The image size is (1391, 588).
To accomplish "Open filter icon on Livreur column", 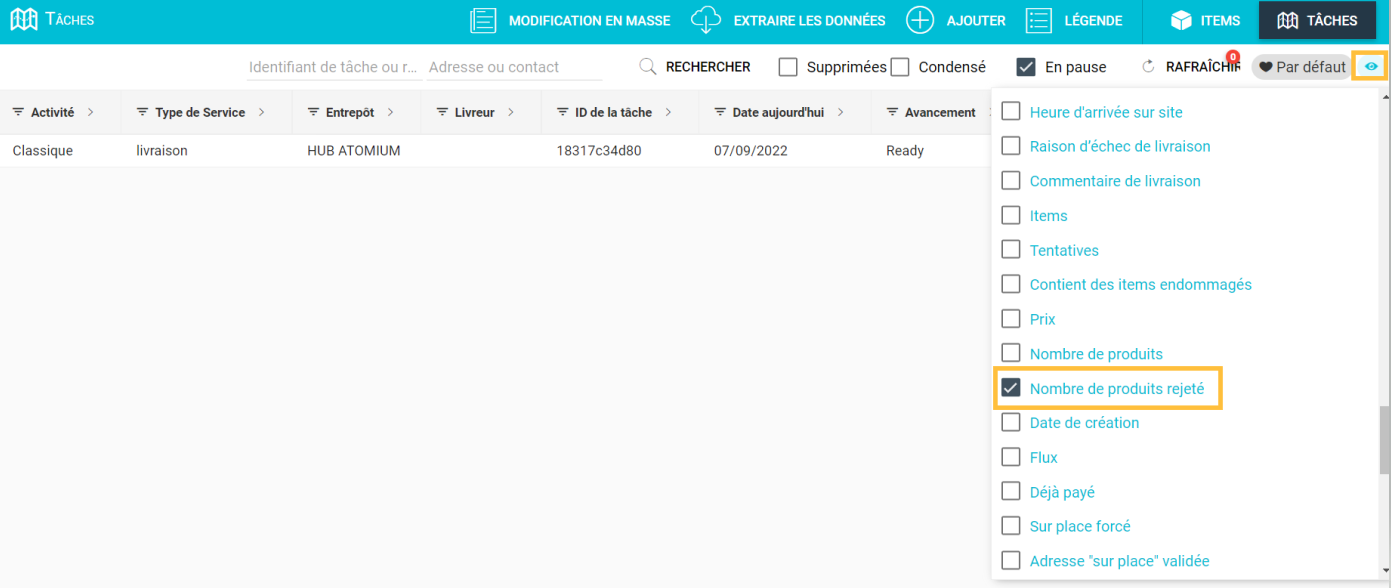I will point(442,112).
